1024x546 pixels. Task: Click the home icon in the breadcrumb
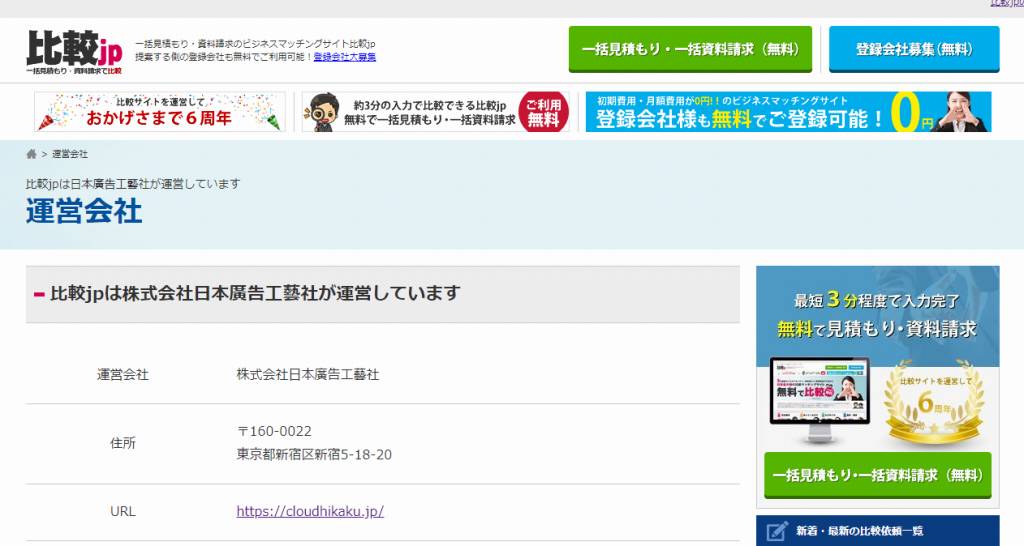coord(32,154)
